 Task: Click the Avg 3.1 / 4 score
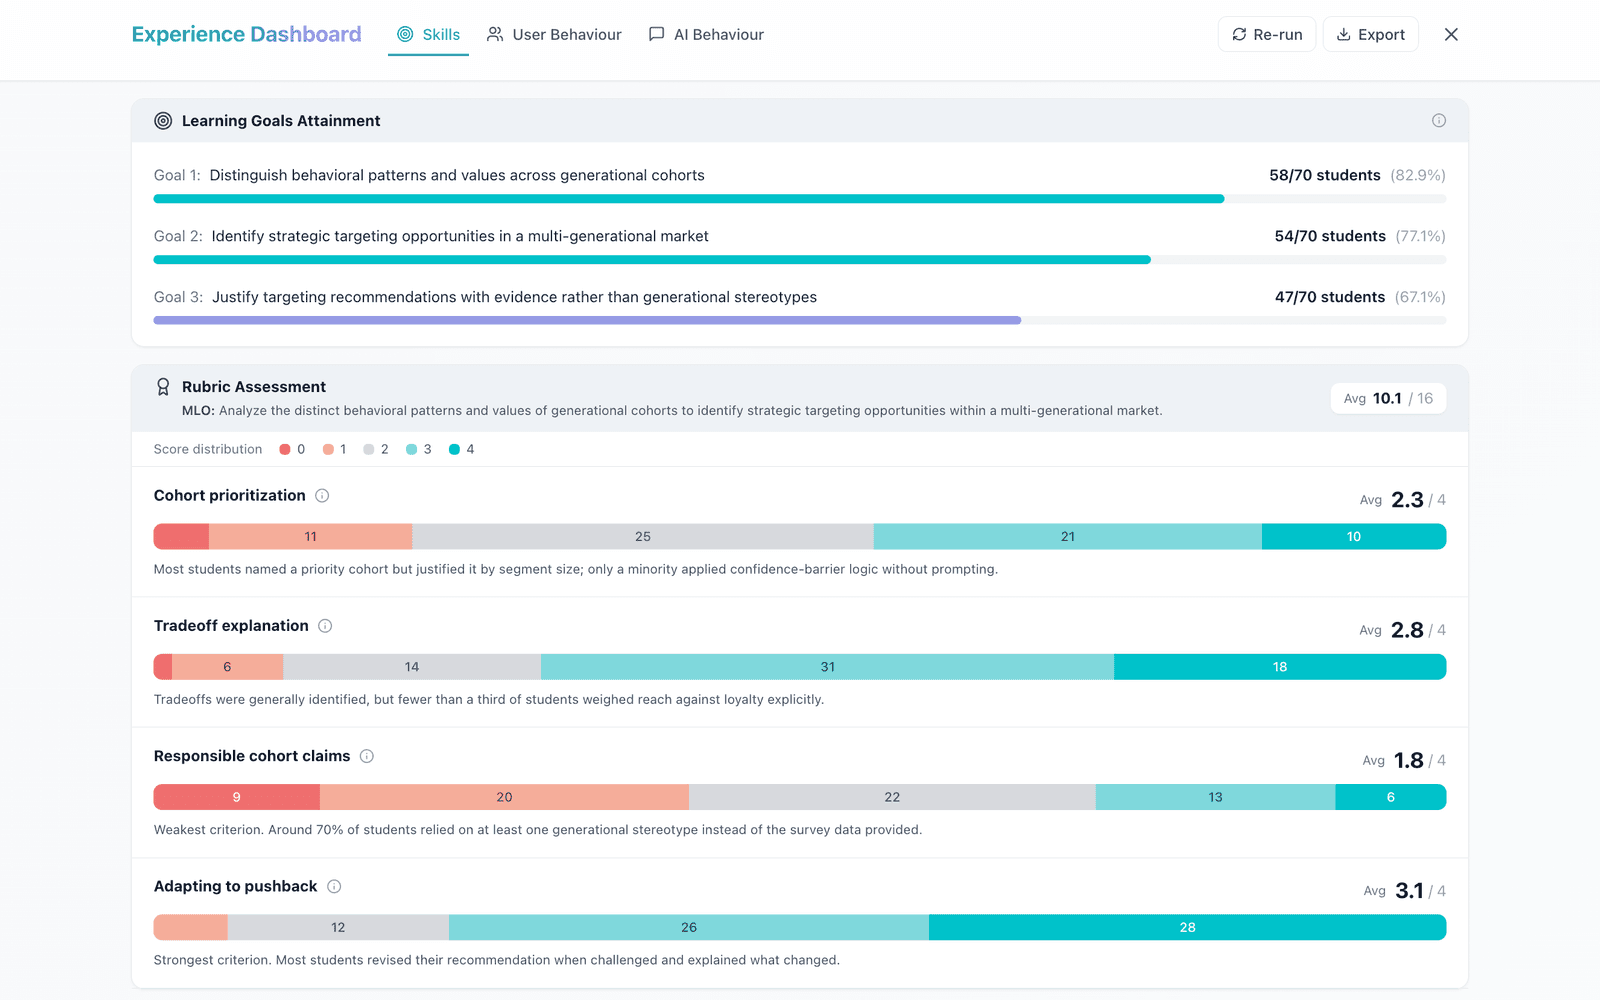tap(1405, 891)
